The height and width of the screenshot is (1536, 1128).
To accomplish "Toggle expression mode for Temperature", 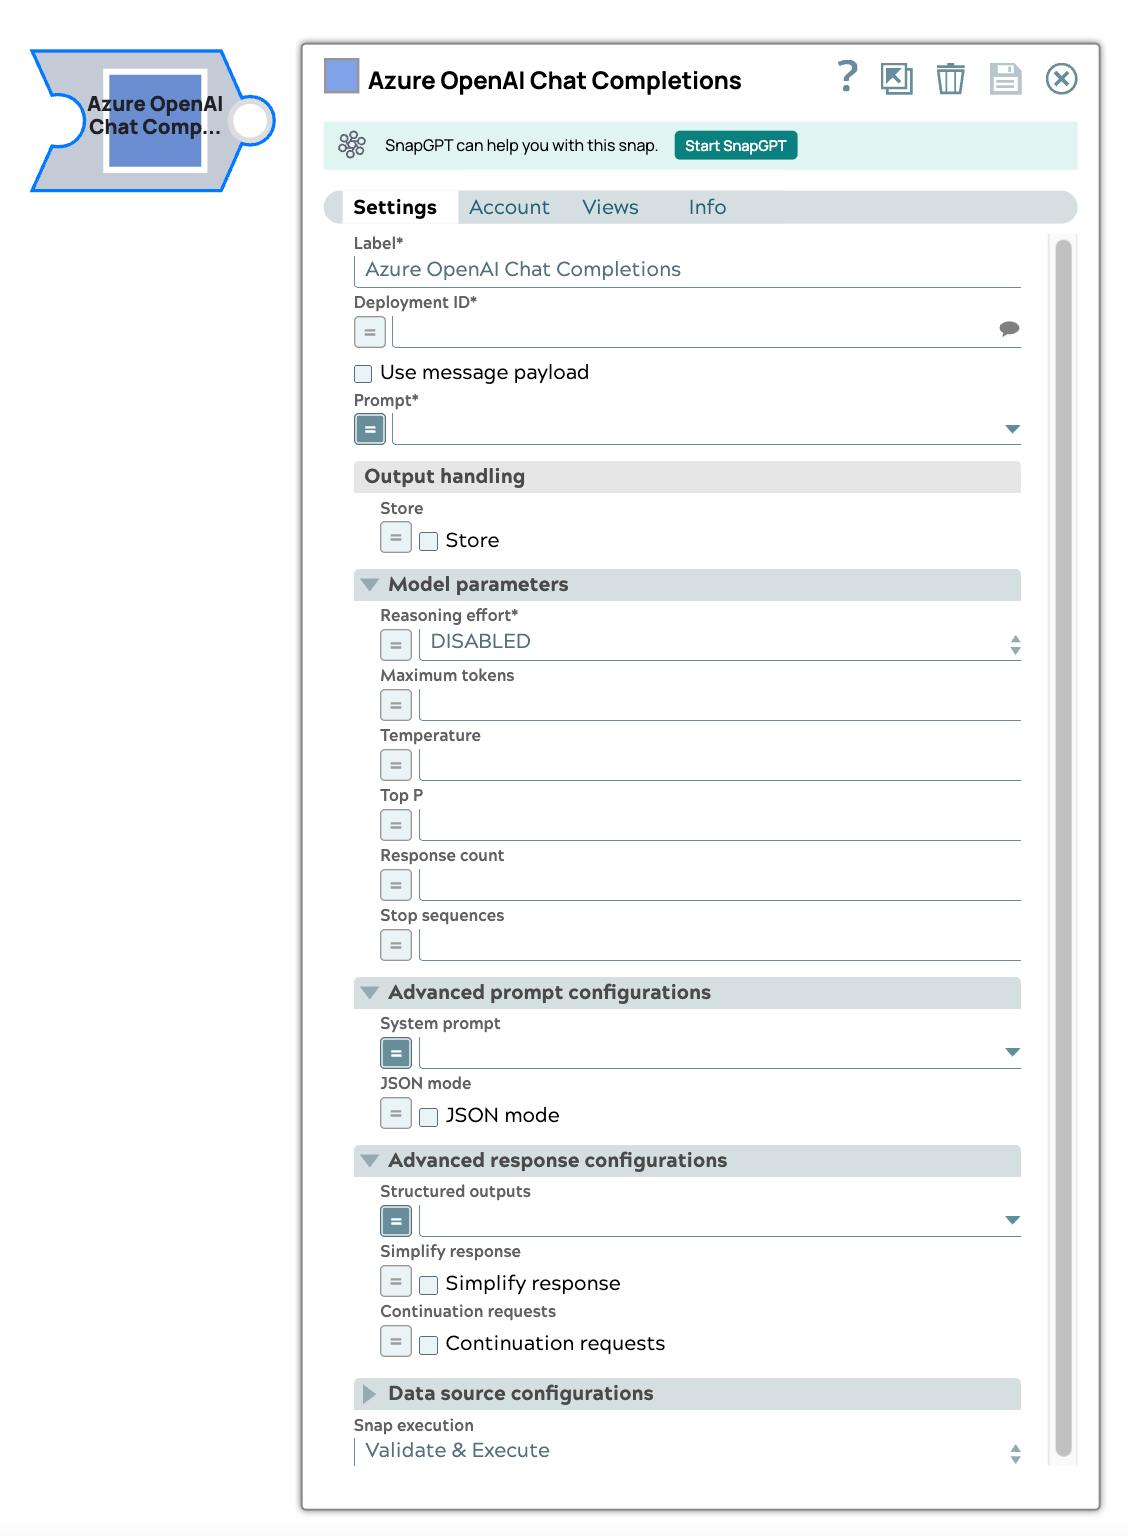I will click(x=395, y=764).
